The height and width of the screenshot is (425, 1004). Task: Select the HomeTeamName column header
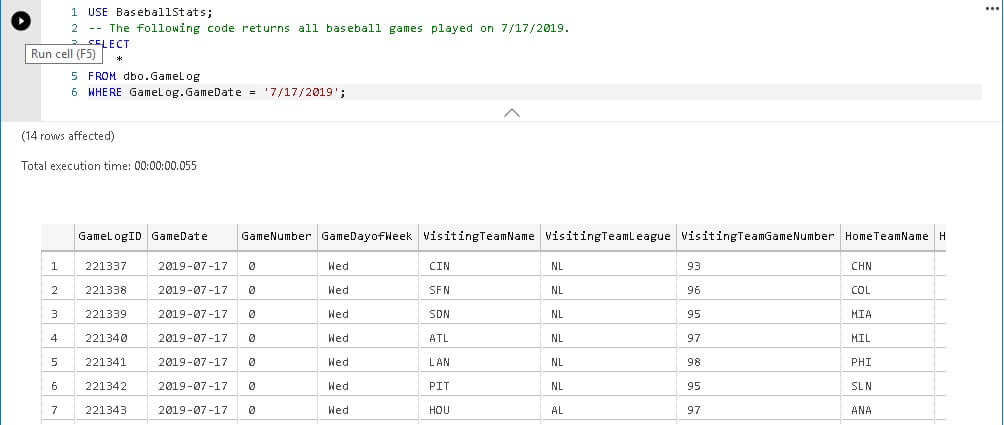click(x=886, y=236)
